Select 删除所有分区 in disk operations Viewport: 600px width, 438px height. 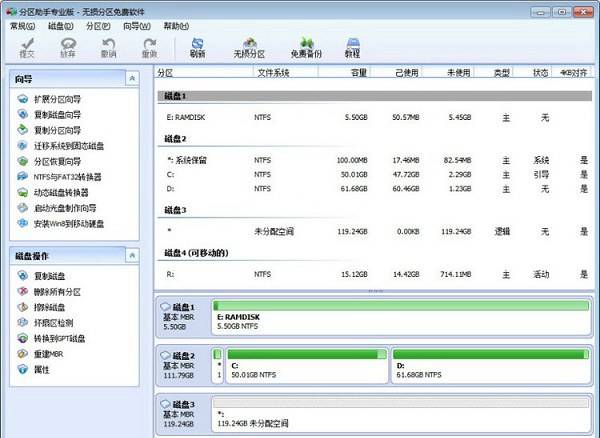(57, 292)
